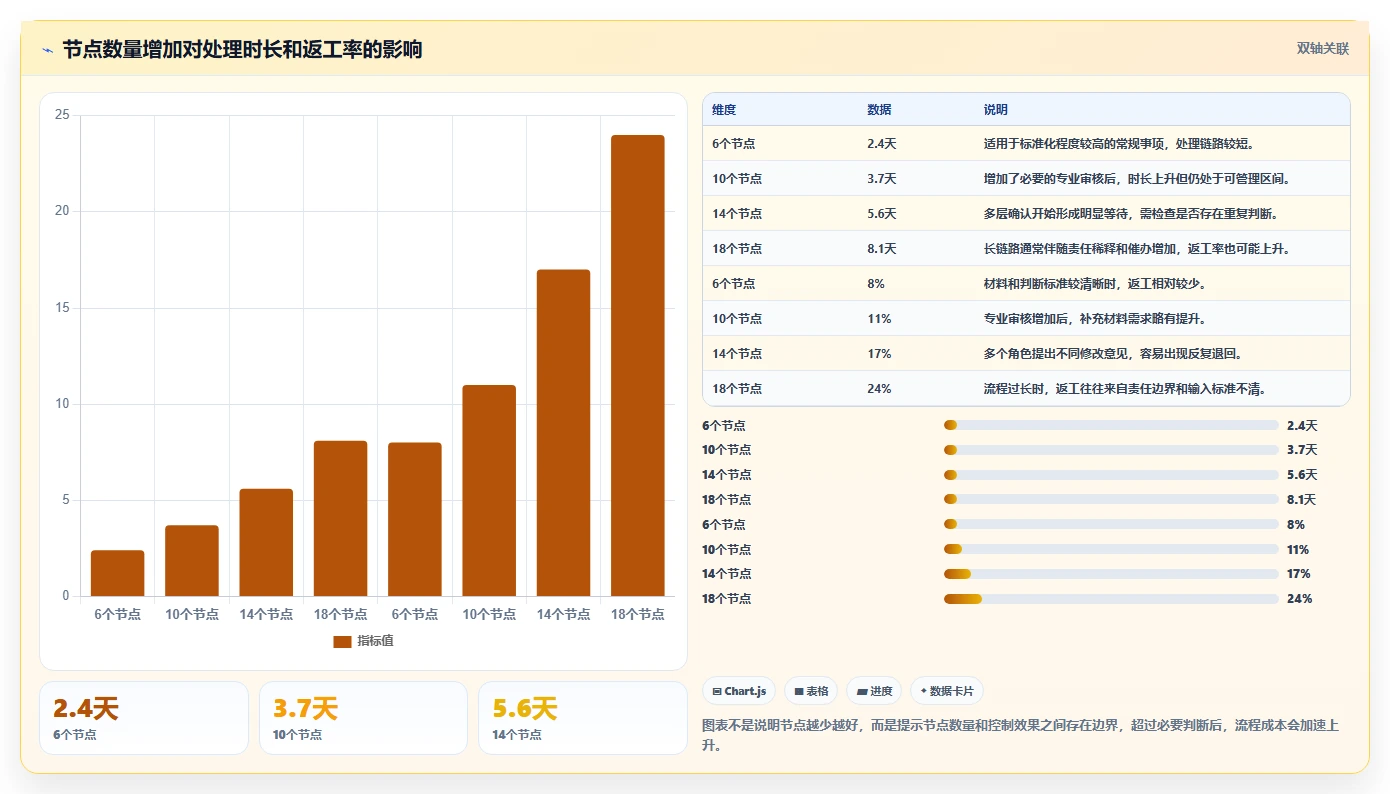
Task: Click the progress bar showing 17%
Action: (1111, 574)
